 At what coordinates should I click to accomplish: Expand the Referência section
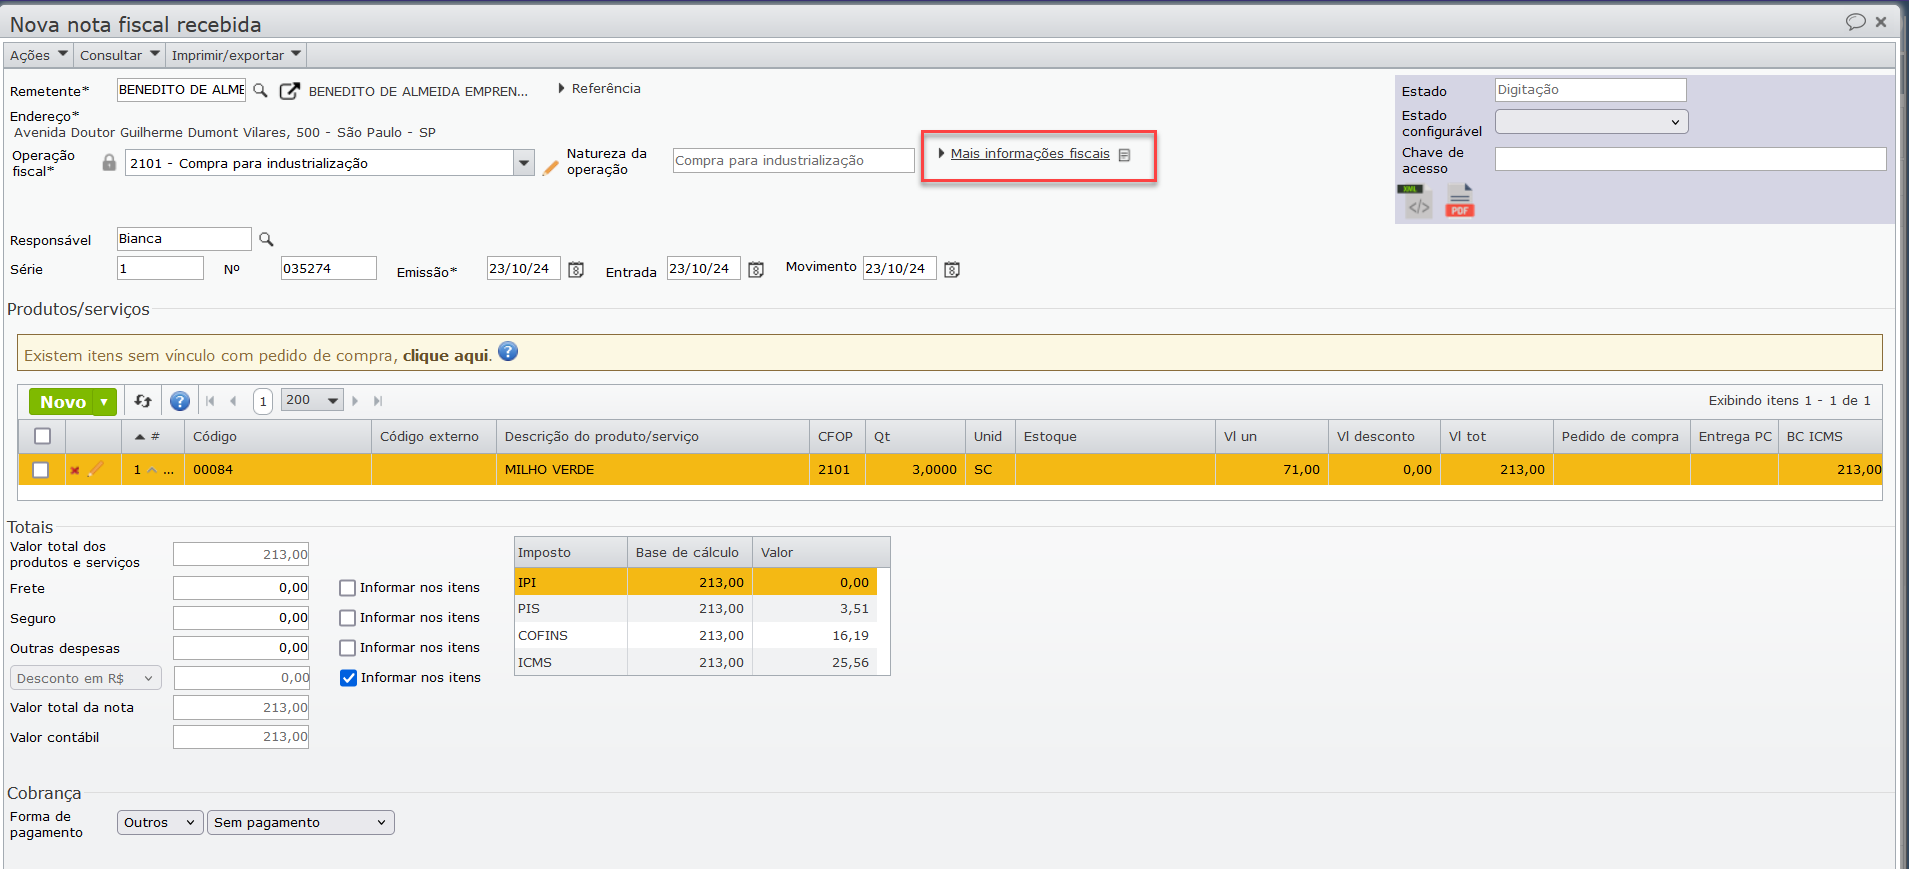(x=600, y=89)
